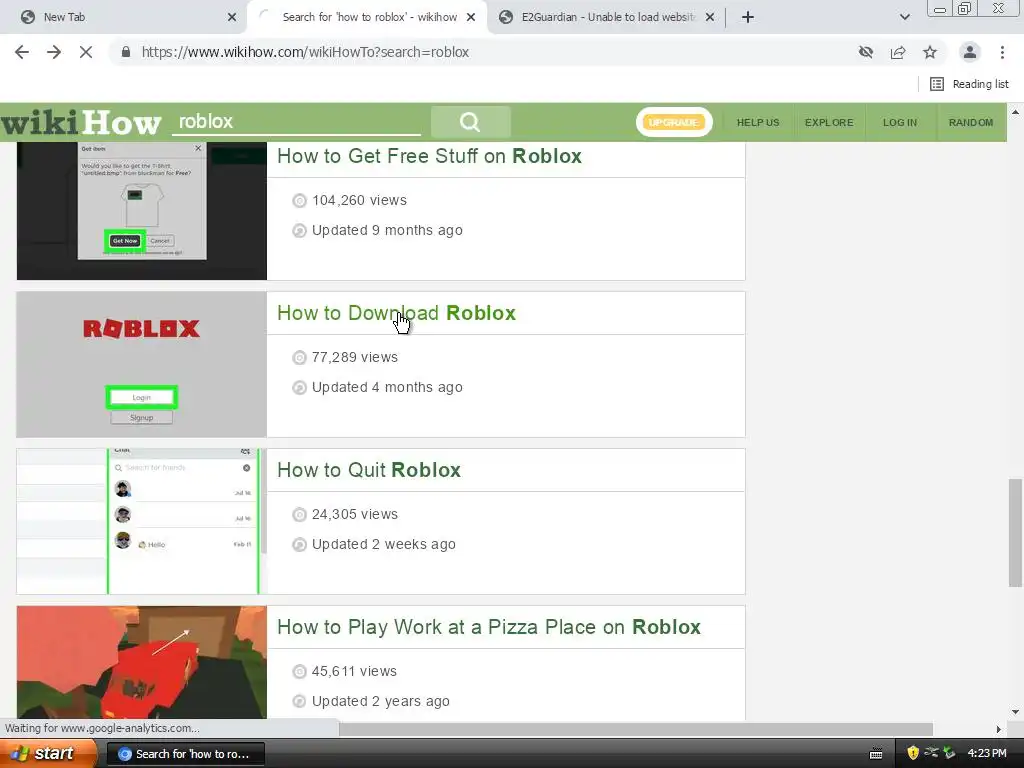
Task: Close the E2Guardian tab
Action: tap(711, 17)
